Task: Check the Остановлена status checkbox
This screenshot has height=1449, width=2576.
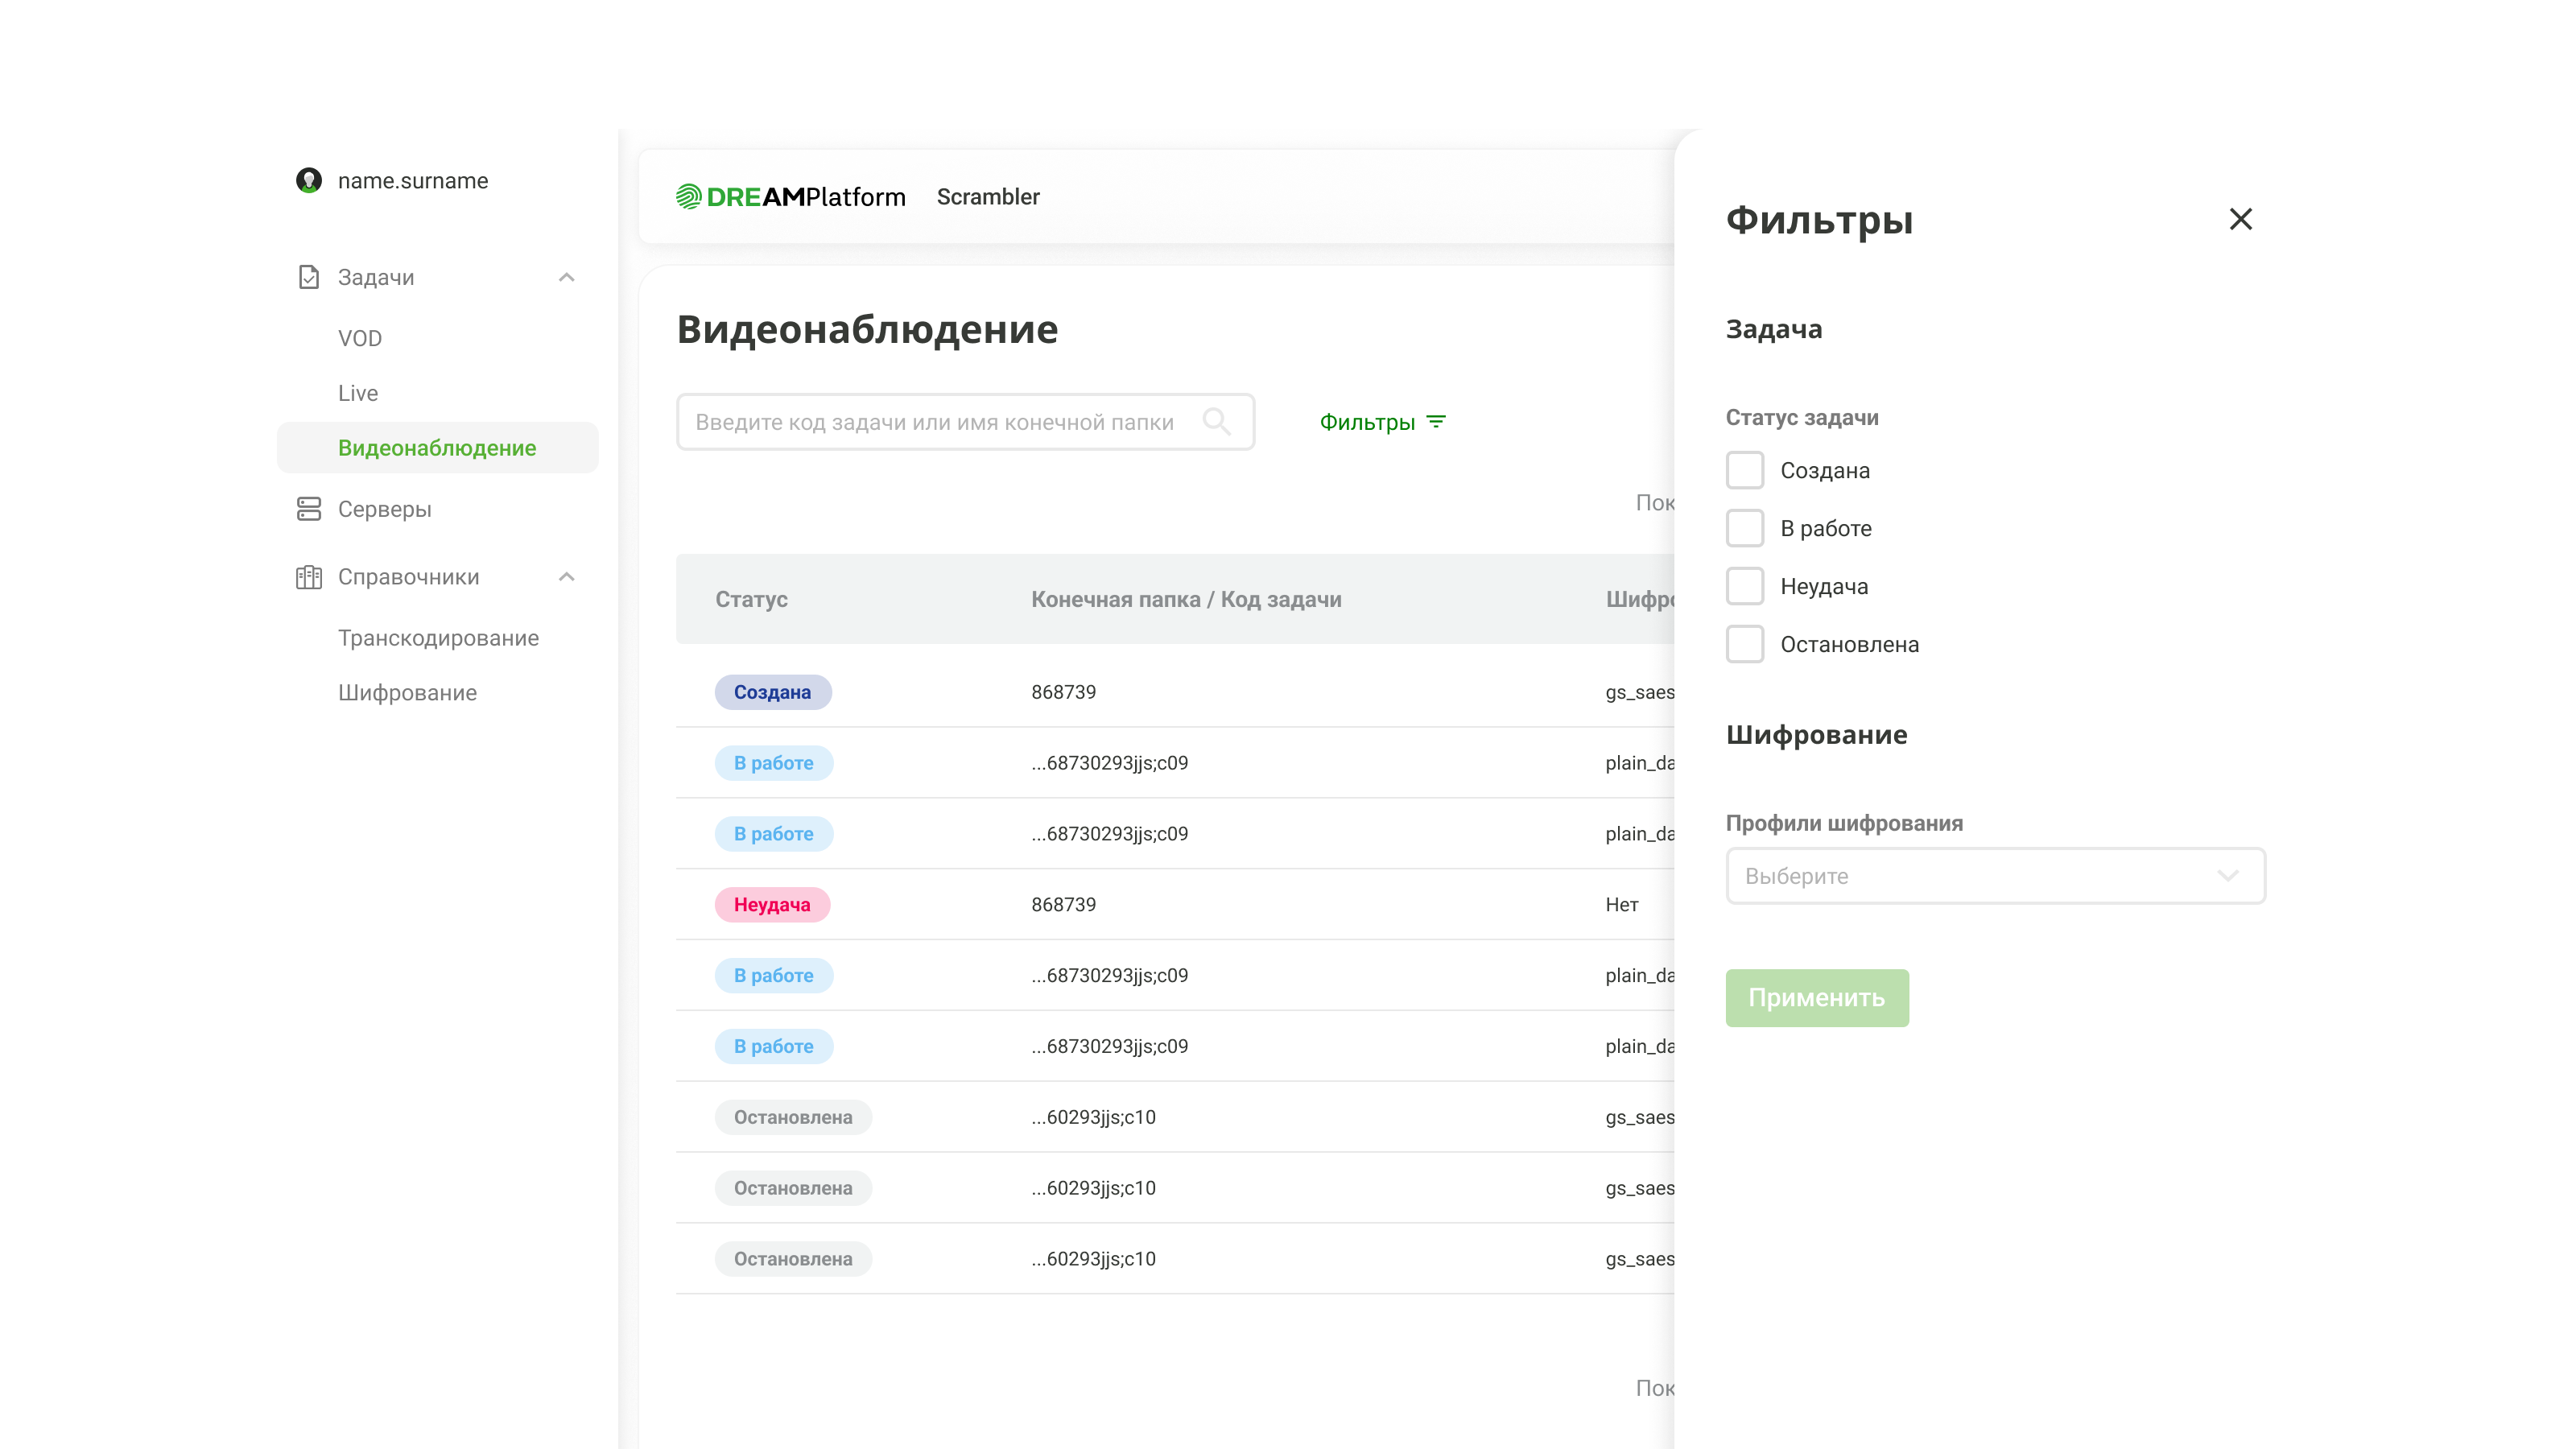Action: click(1744, 644)
